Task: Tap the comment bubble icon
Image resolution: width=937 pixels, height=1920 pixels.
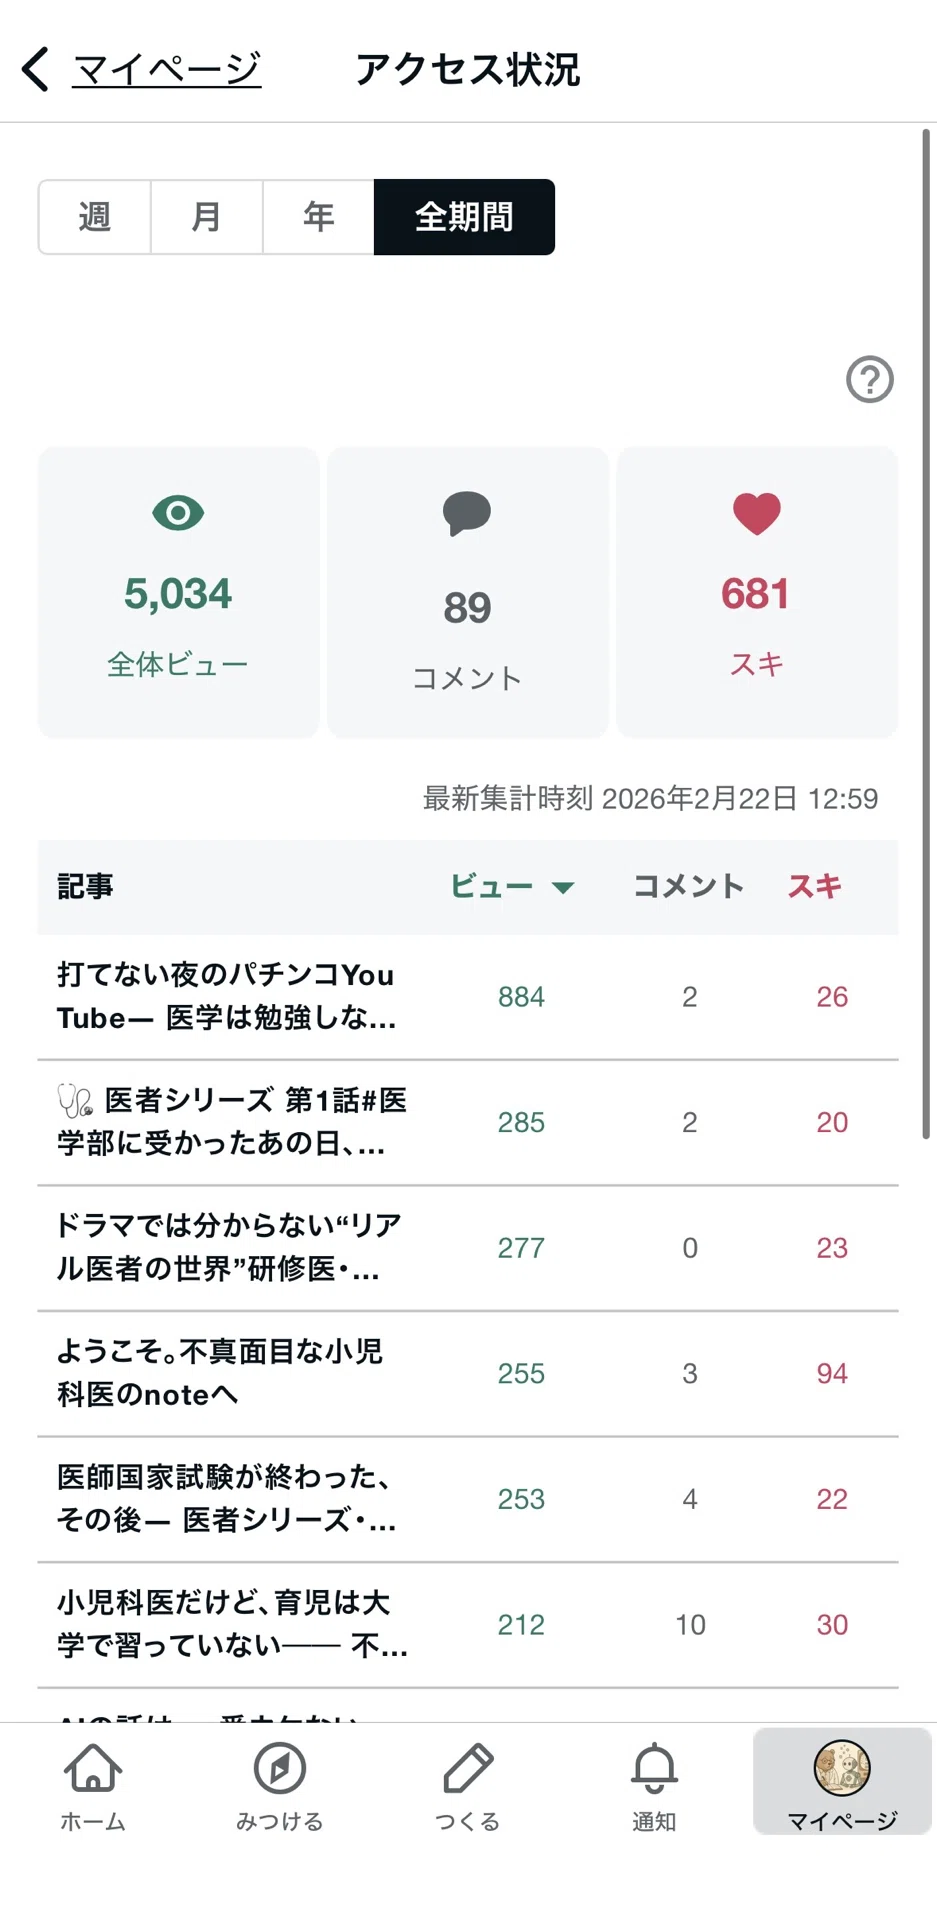Action: pos(467,514)
